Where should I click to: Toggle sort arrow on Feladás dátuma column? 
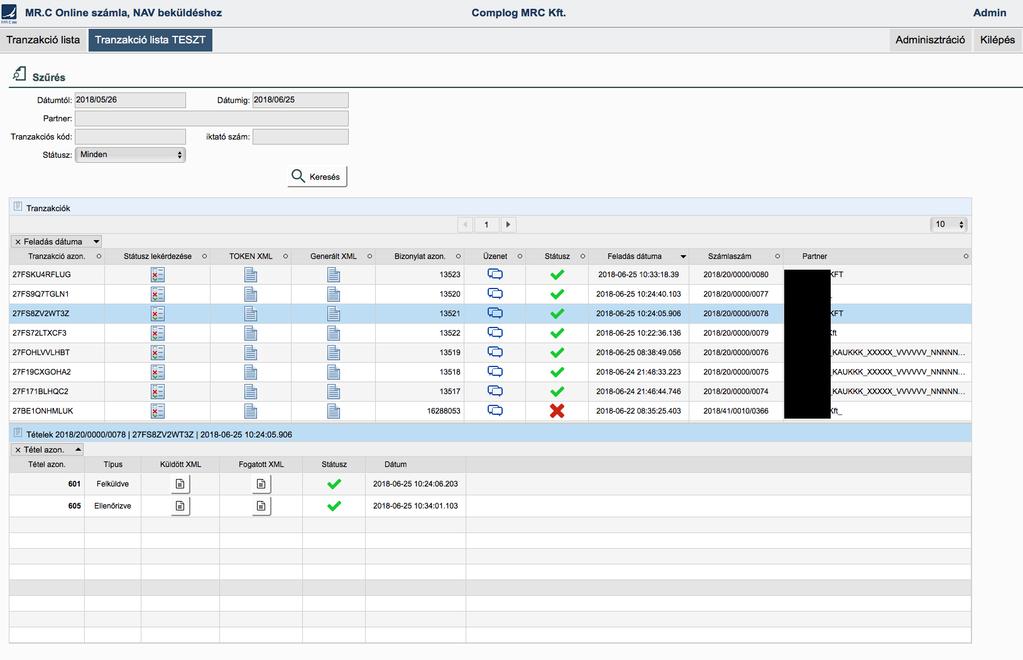coord(683,256)
